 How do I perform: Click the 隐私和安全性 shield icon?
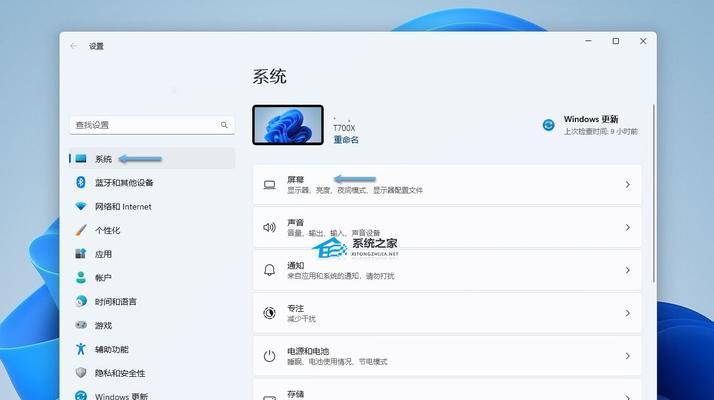(81, 373)
